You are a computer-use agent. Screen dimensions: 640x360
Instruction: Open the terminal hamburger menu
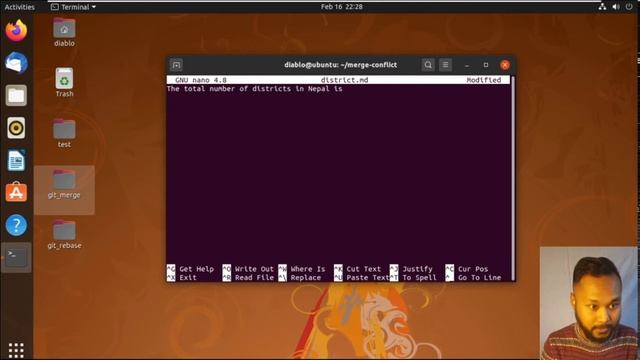pos(445,65)
